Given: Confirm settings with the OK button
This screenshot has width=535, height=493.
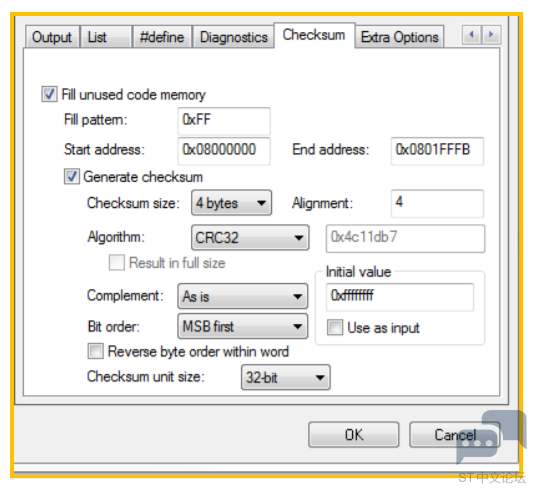Looking at the screenshot, I should pos(353,435).
